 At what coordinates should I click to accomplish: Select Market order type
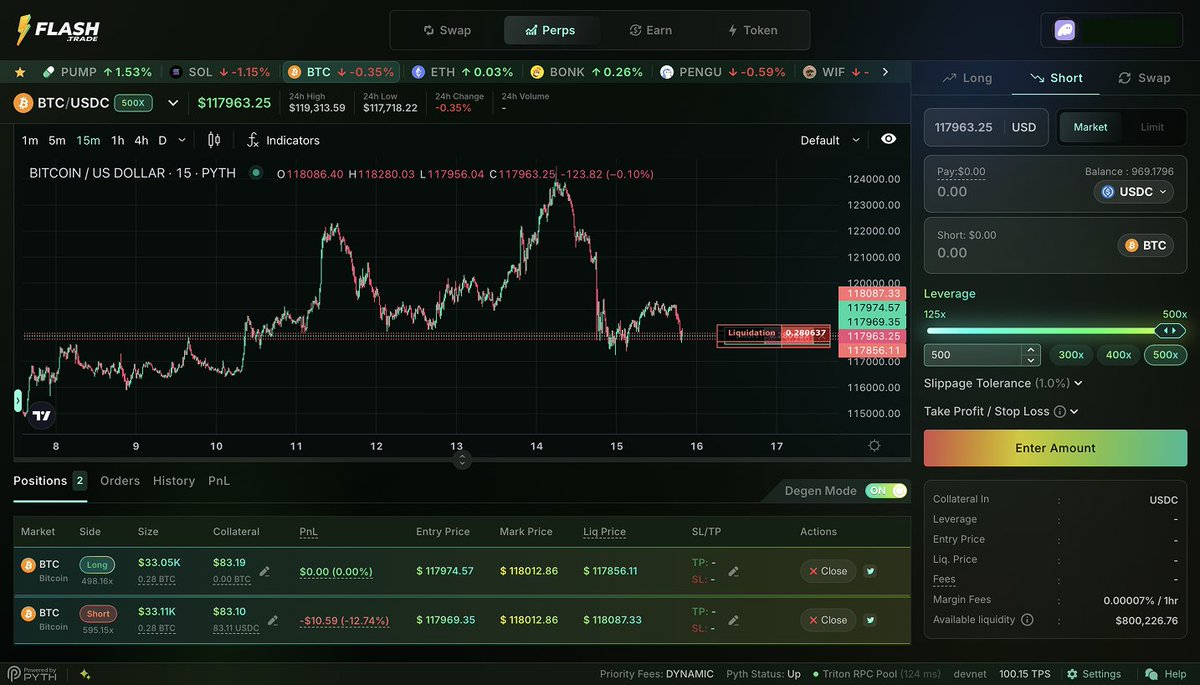click(x=1090, y=127)
